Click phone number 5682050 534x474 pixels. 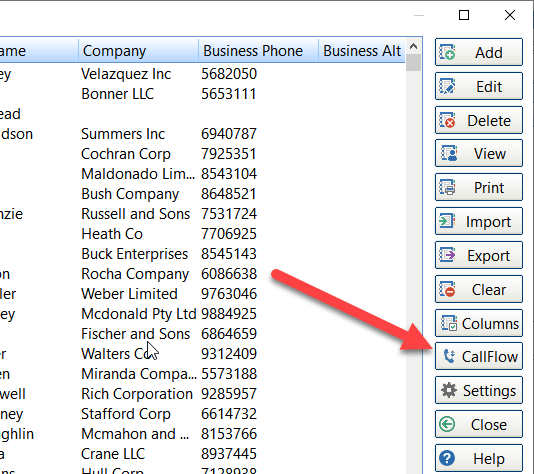[x=229, y=74]
